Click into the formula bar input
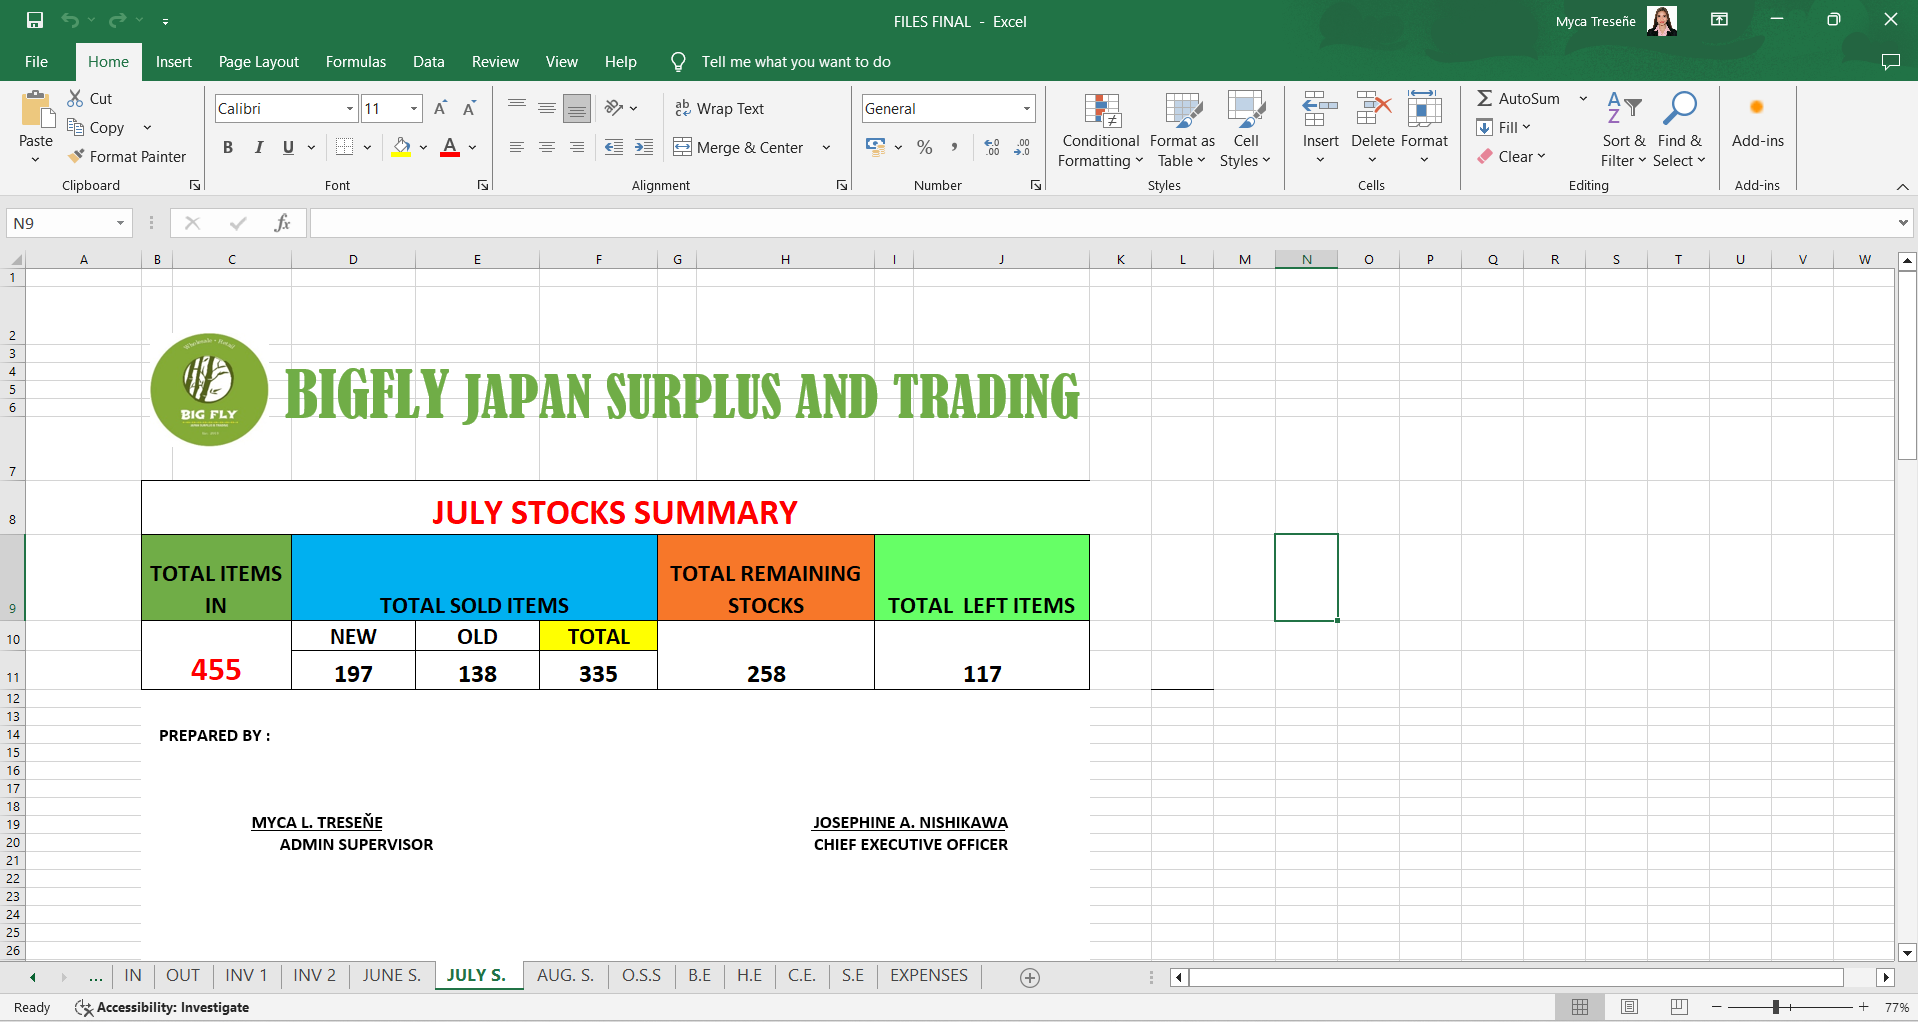Viewport: 1918px width, 1022px height. point(1101,223)
